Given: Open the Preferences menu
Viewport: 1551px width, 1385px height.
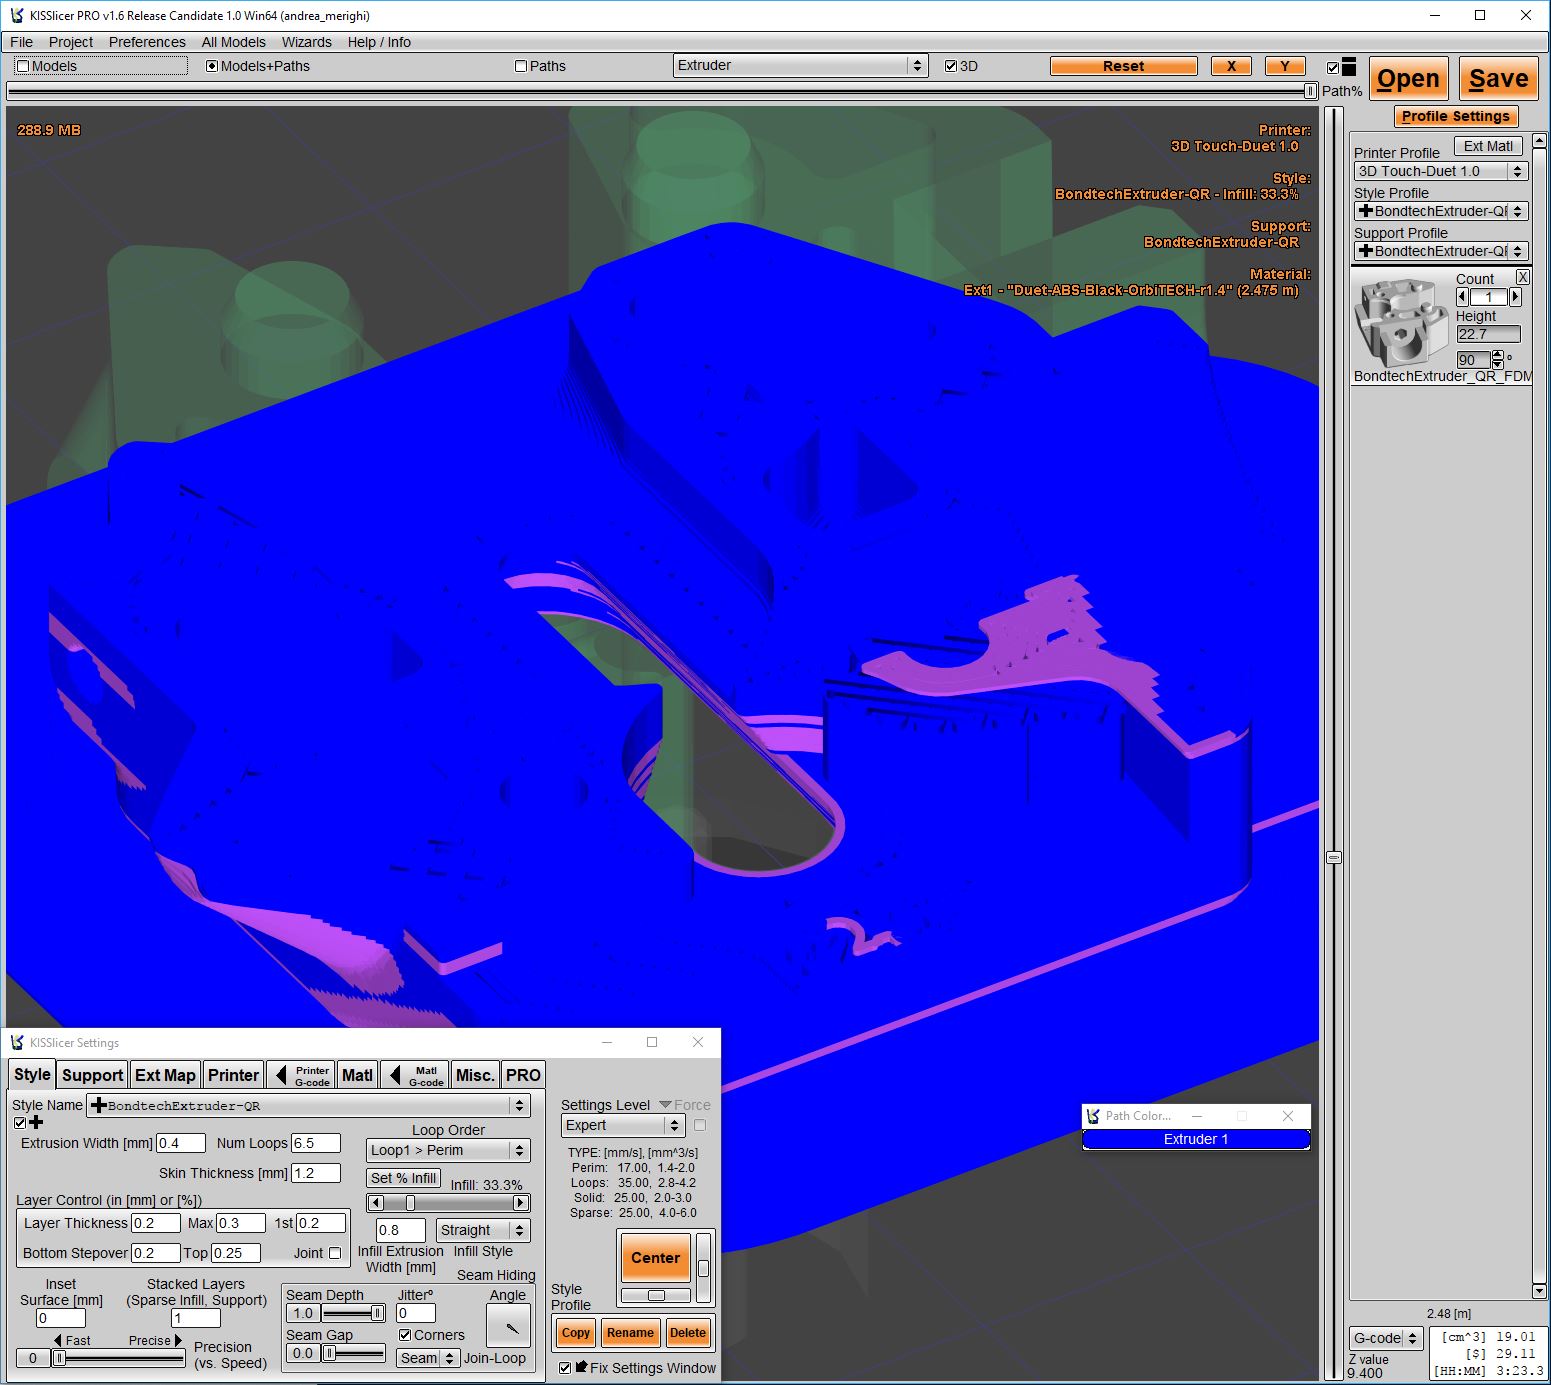Looking at the screenshot, I should [x=147, y=42].
